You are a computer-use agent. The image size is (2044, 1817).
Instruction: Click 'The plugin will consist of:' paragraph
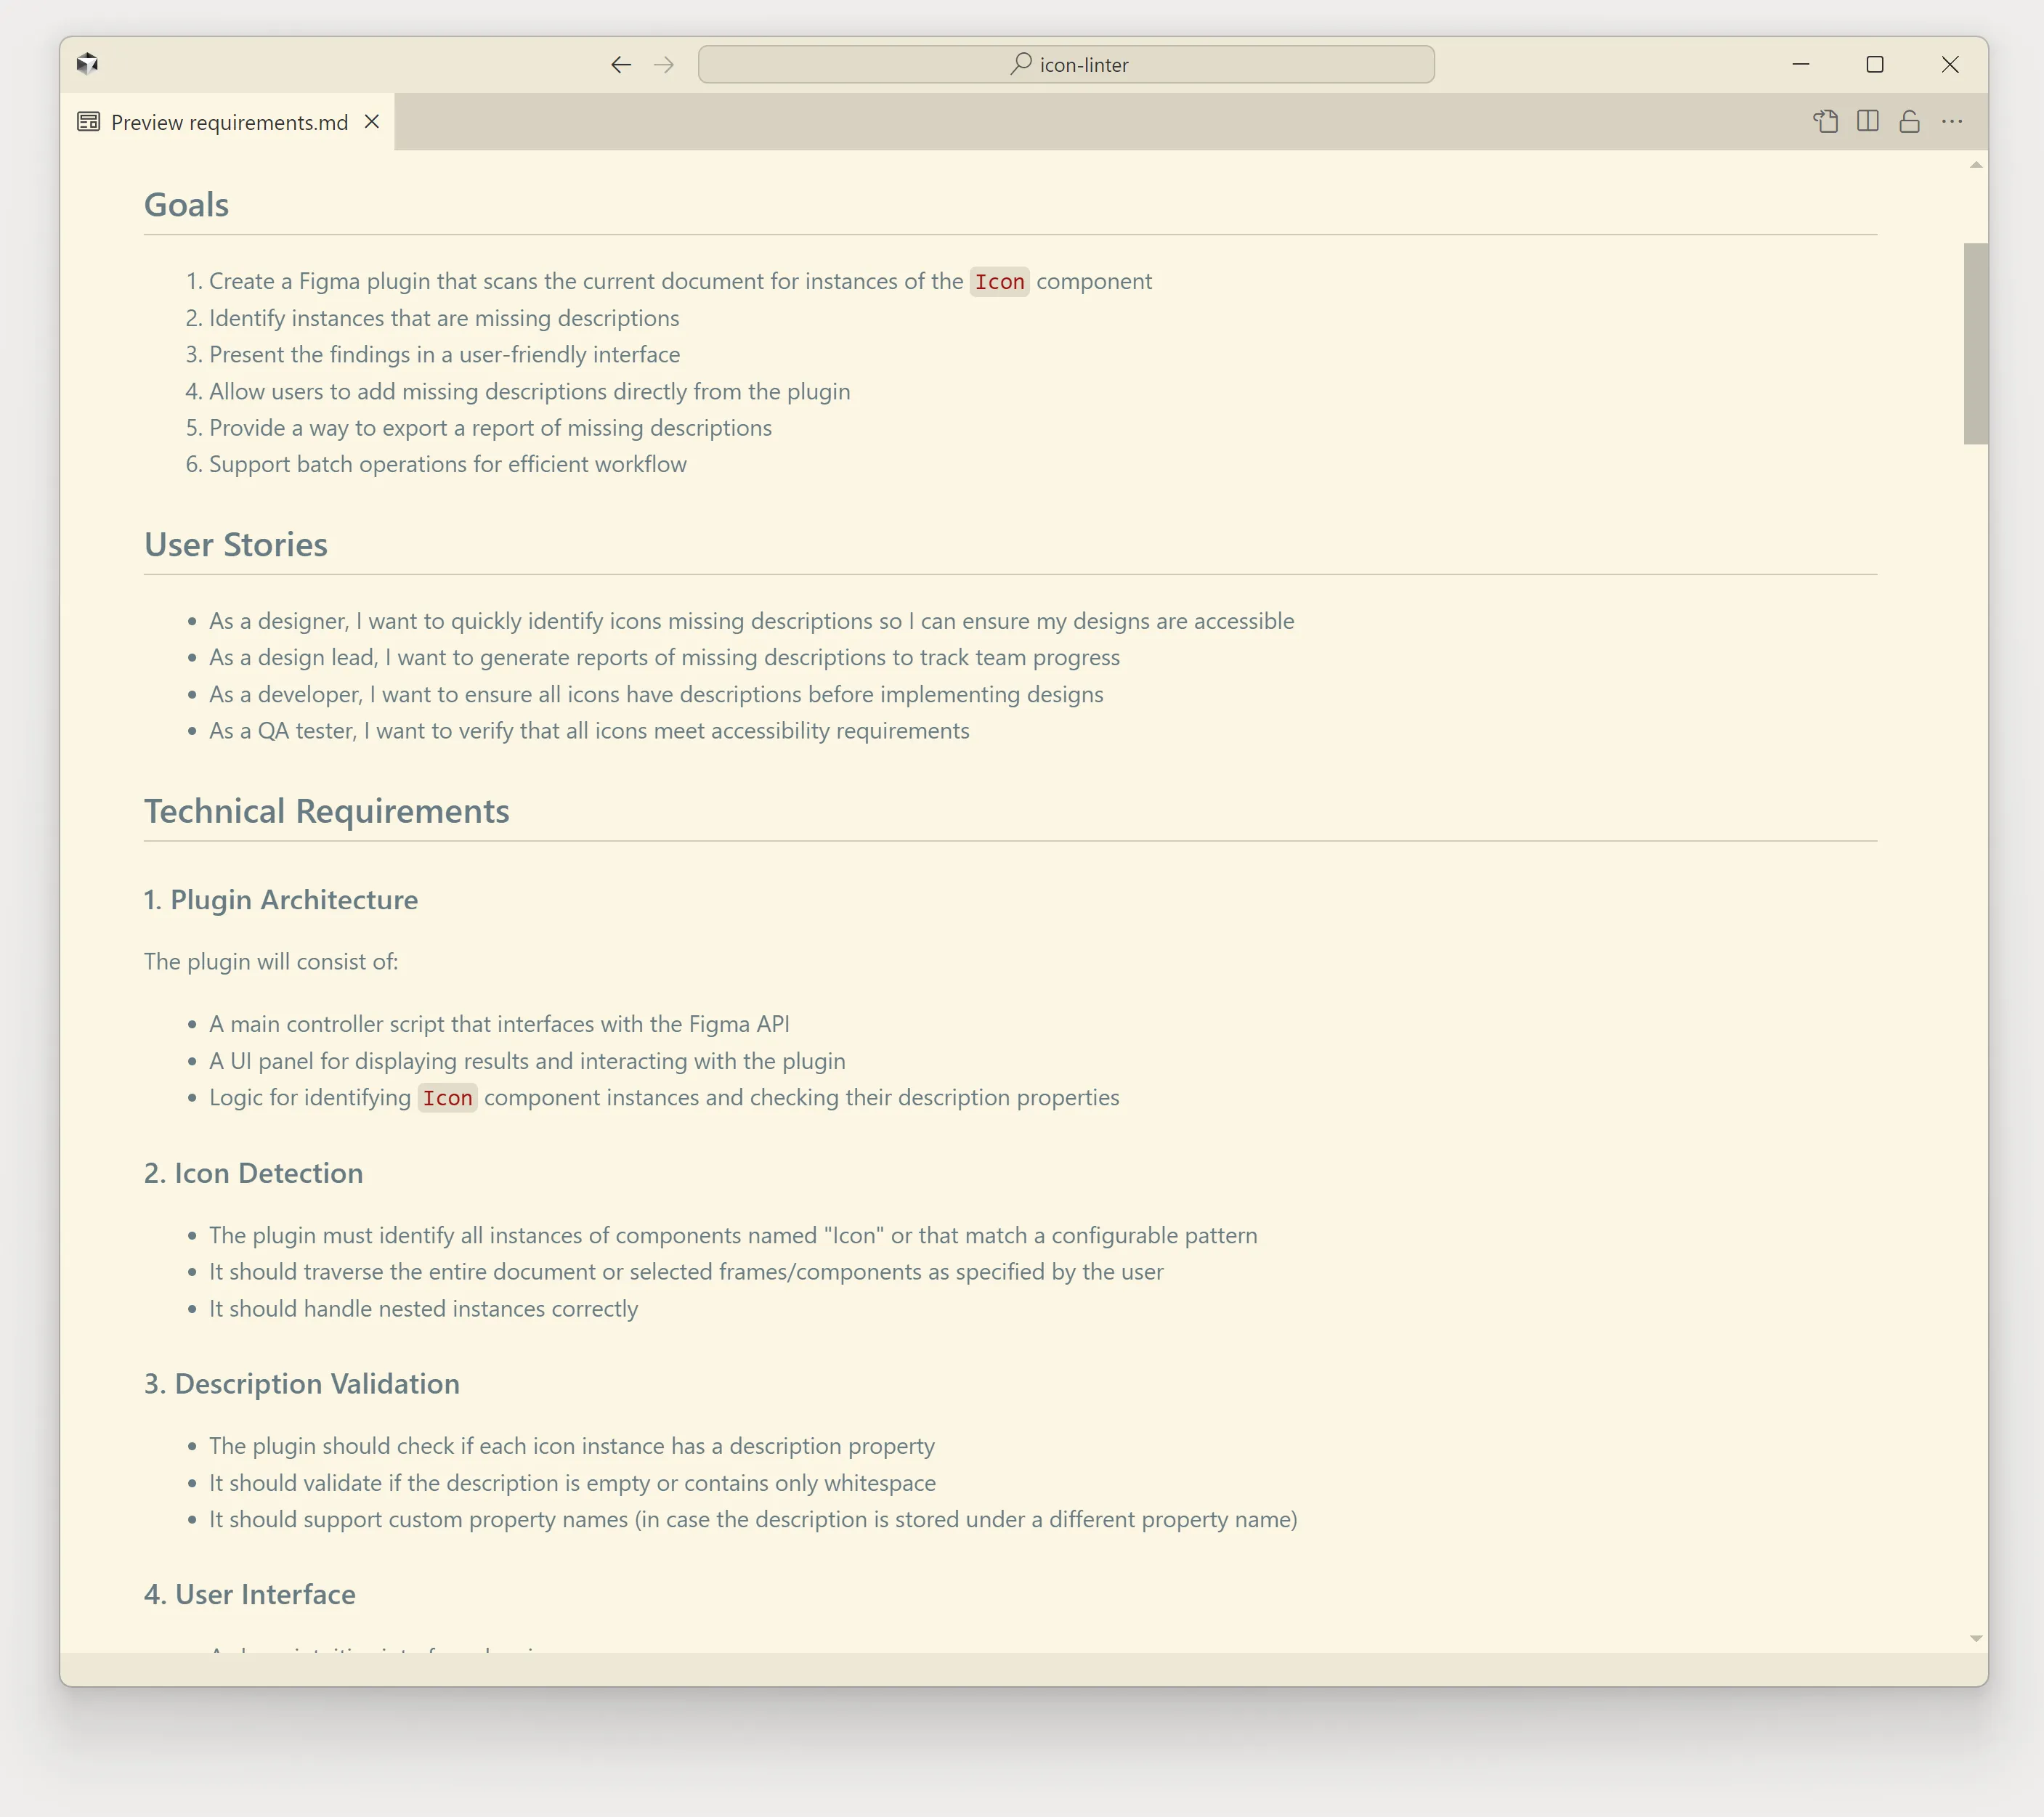271,962
